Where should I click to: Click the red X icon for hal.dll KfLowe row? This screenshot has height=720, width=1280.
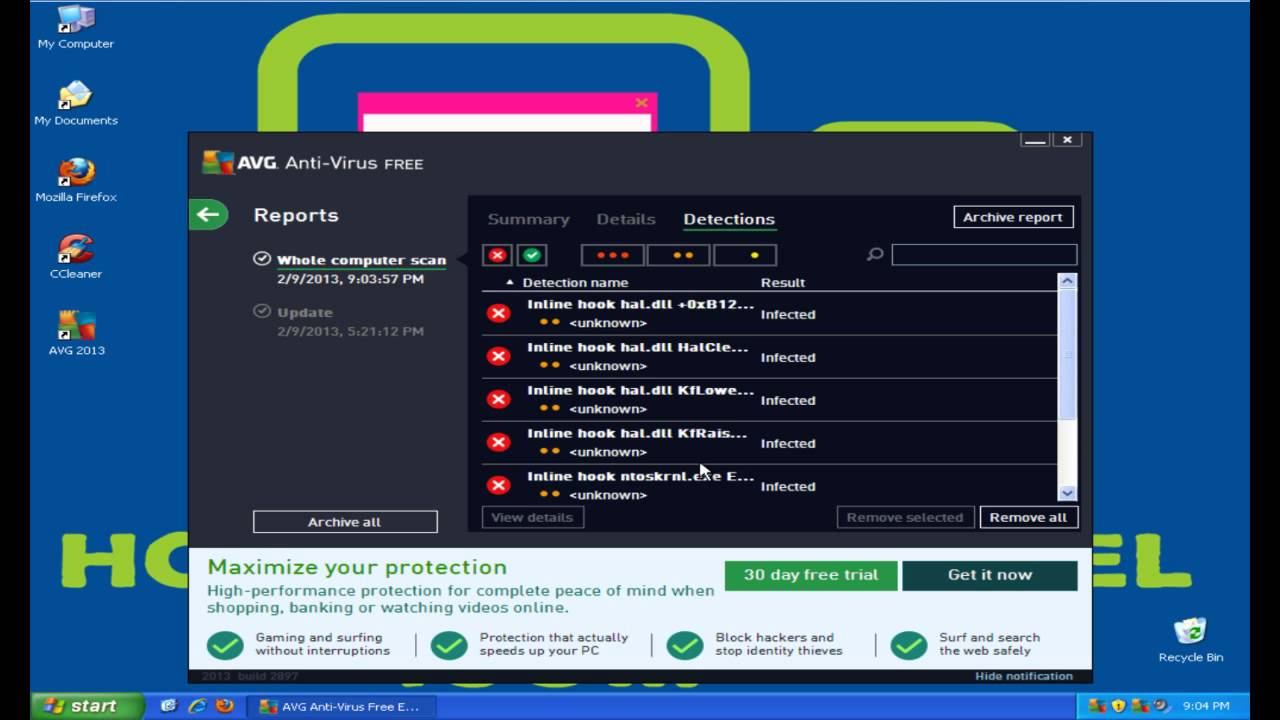coord(497,400)
